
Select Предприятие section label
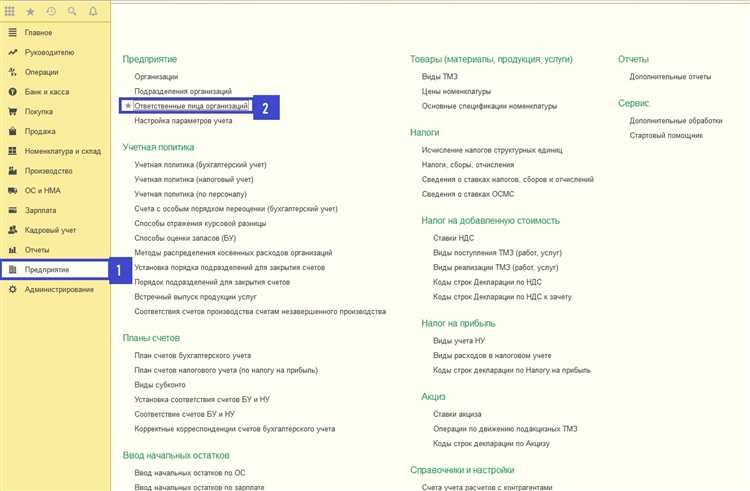[x=47, y=270]
